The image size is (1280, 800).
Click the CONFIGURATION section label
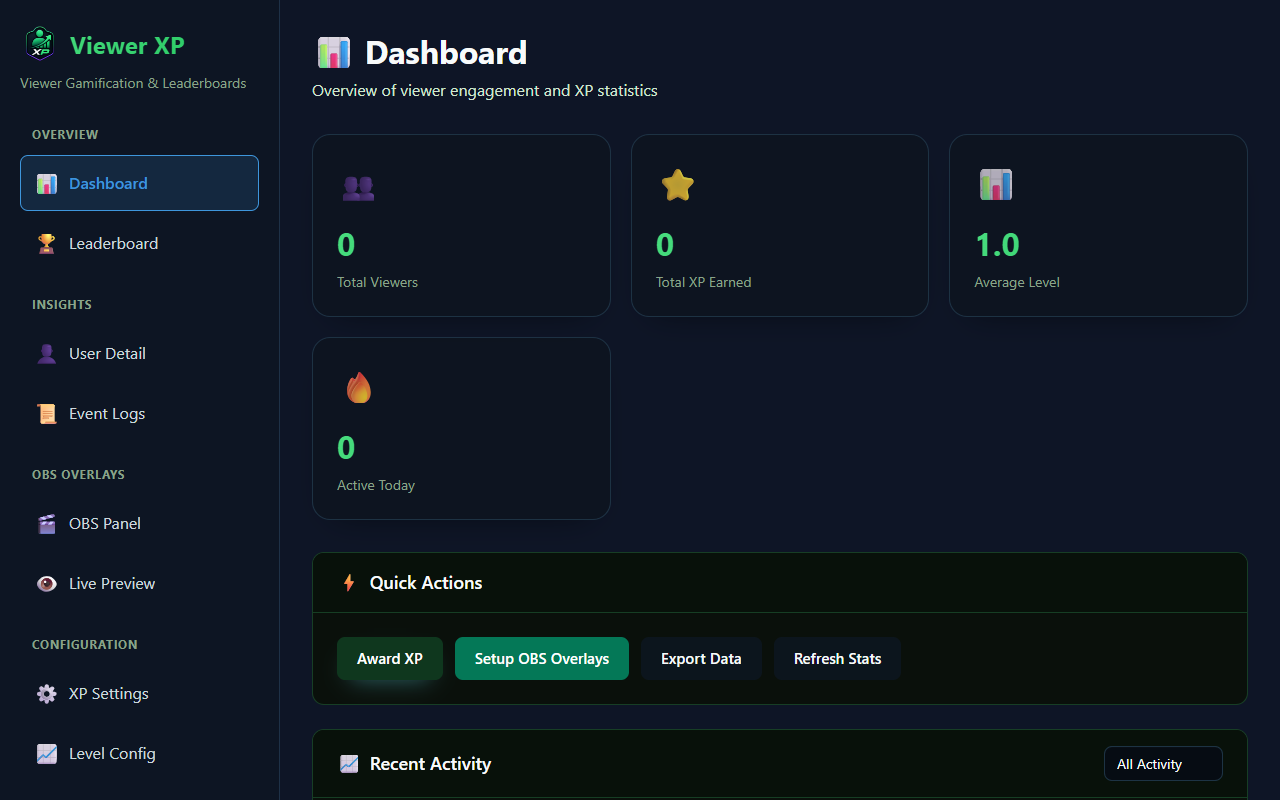[85, 645]
